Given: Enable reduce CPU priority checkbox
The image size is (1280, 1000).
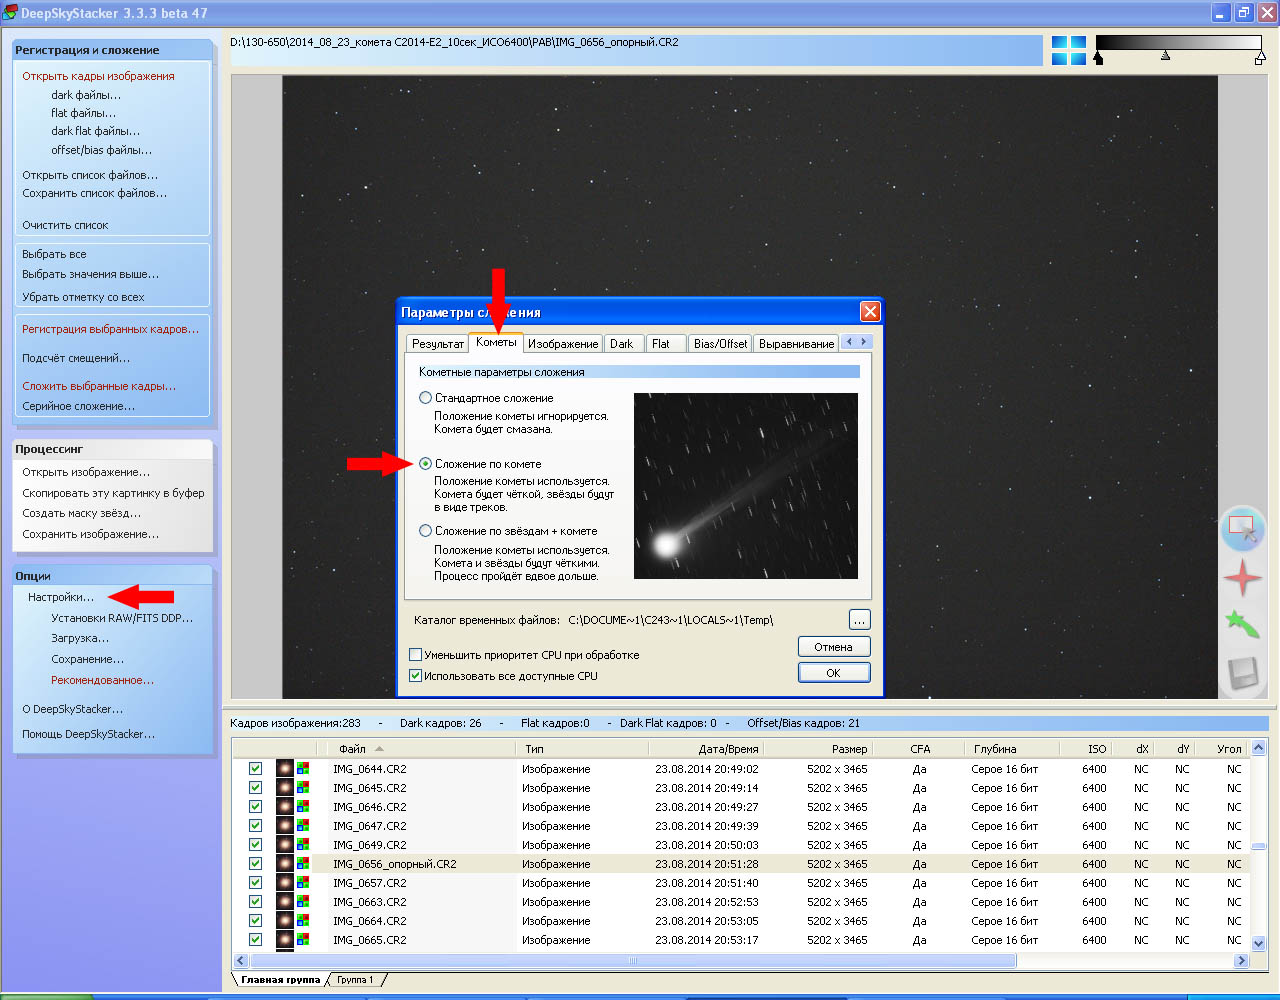Looking at the screenshot, I should point(416,655).
